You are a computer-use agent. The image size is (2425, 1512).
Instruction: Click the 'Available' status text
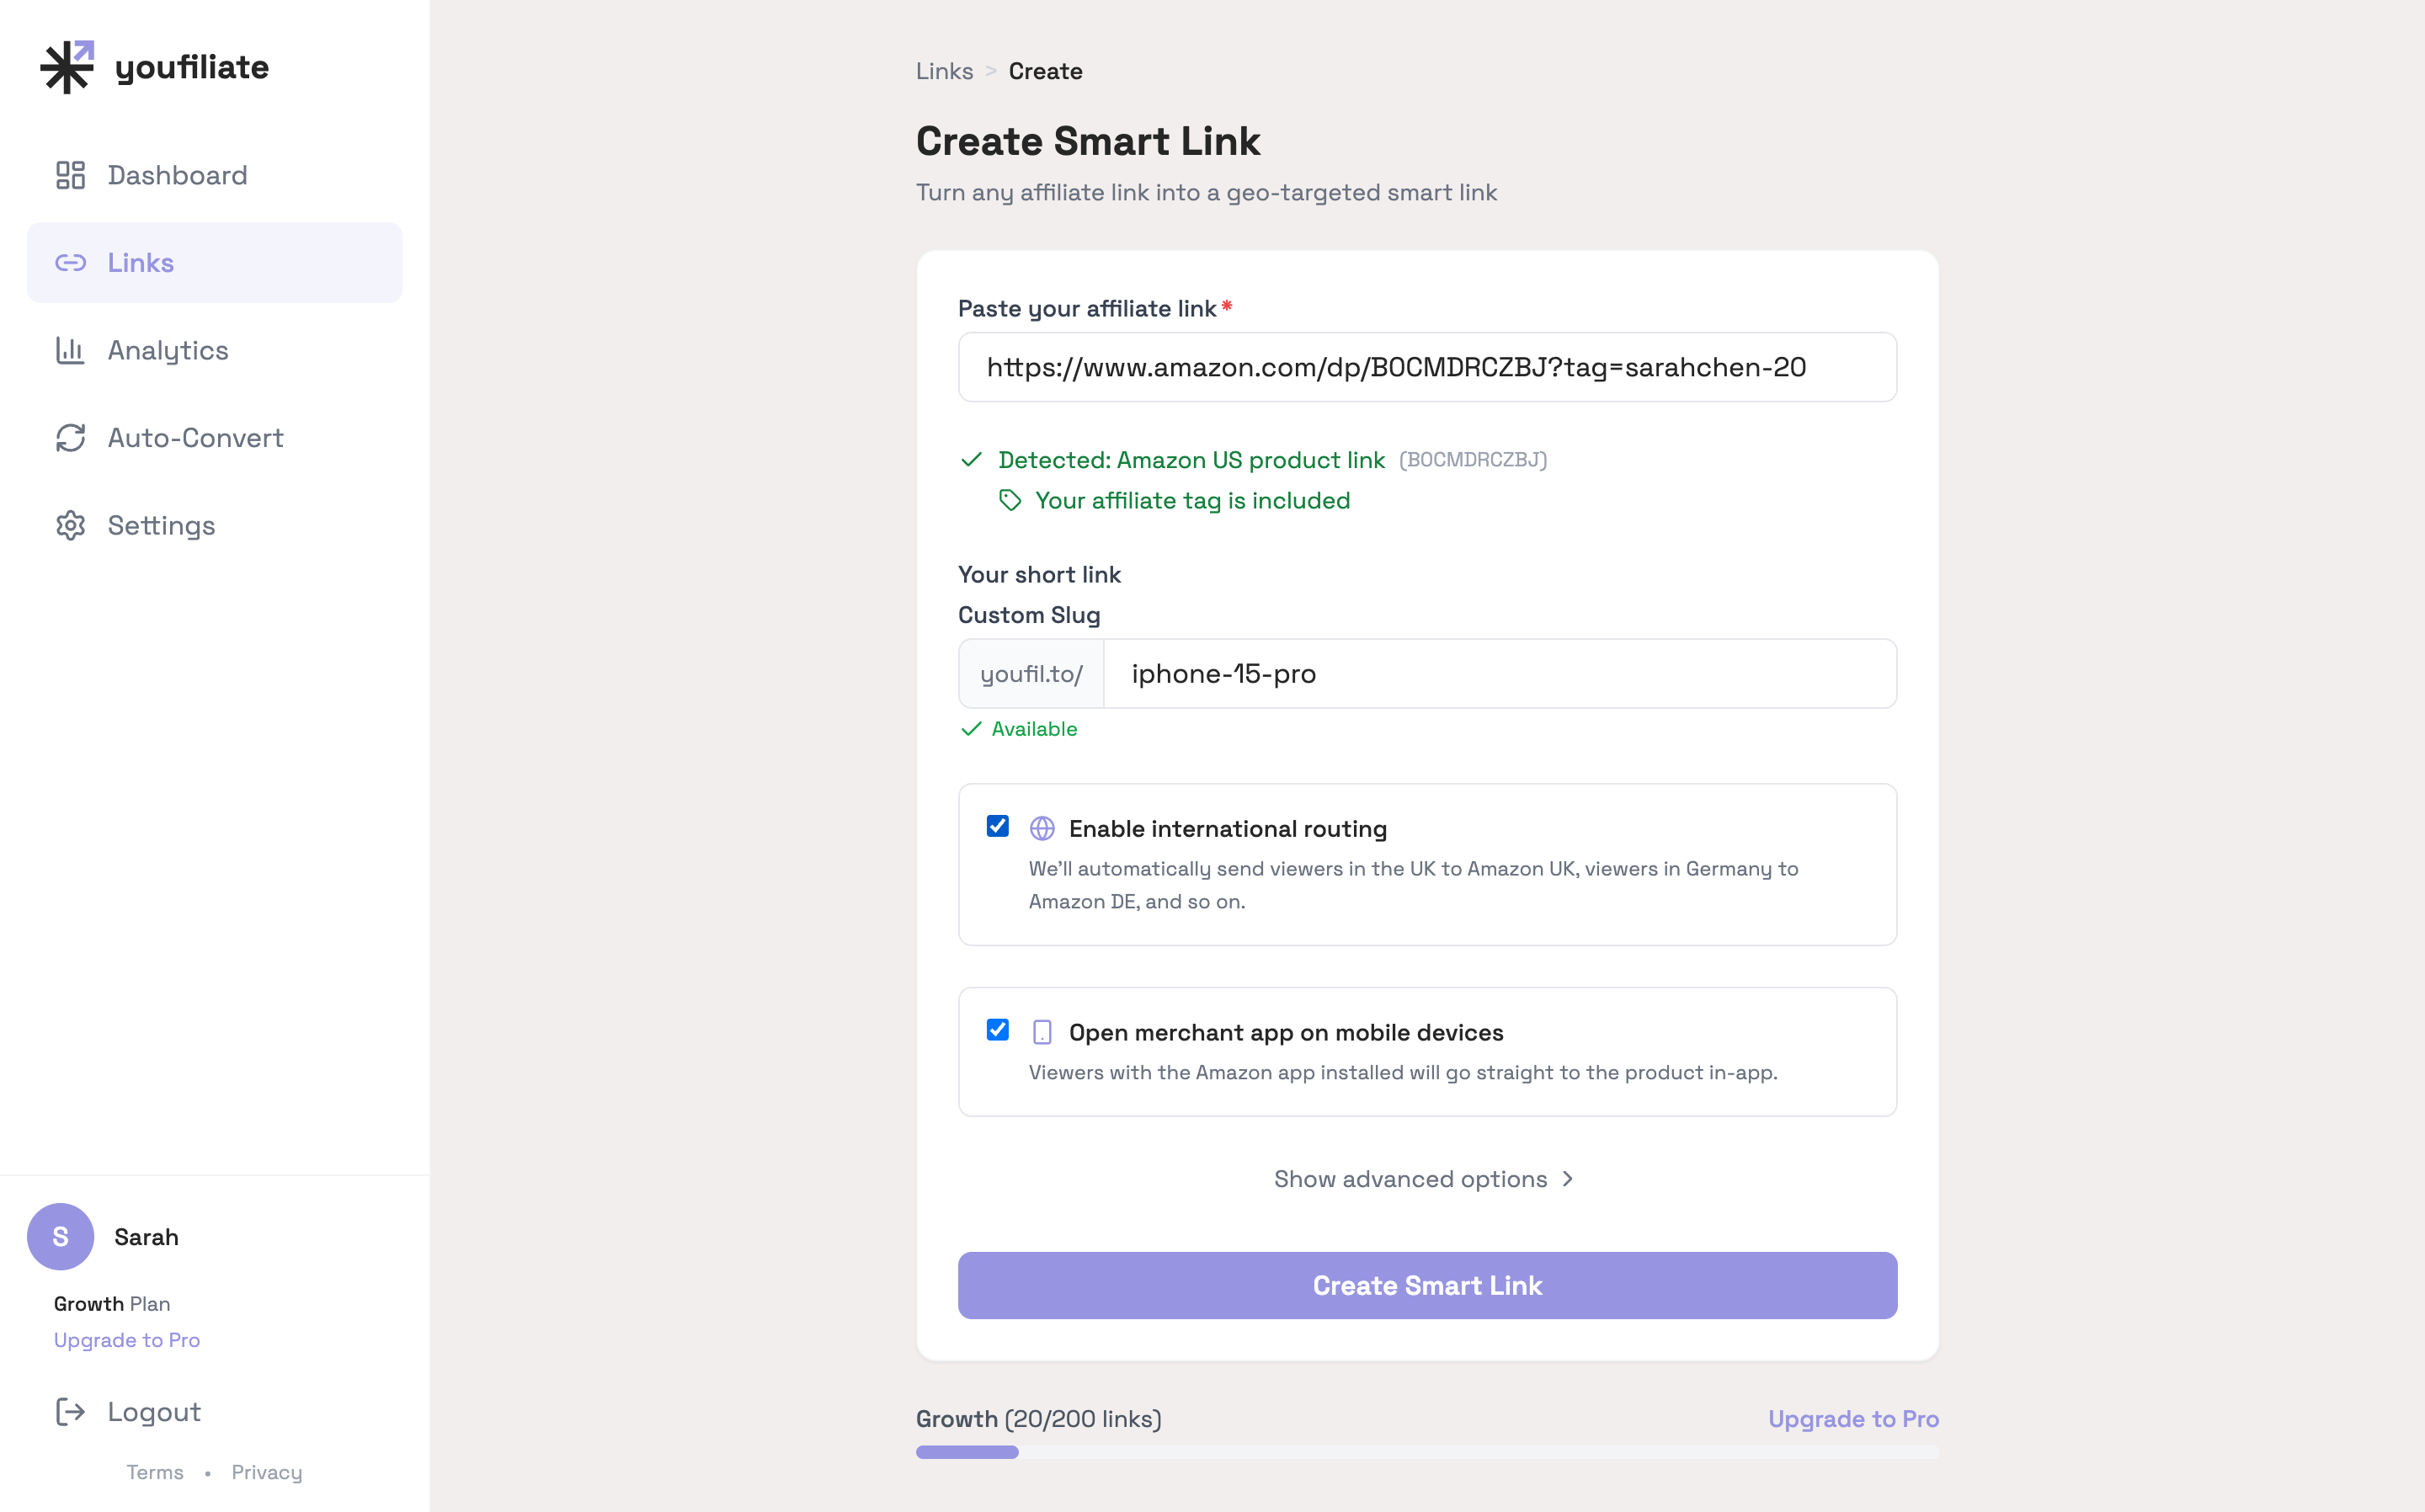tap(1034, 729)
